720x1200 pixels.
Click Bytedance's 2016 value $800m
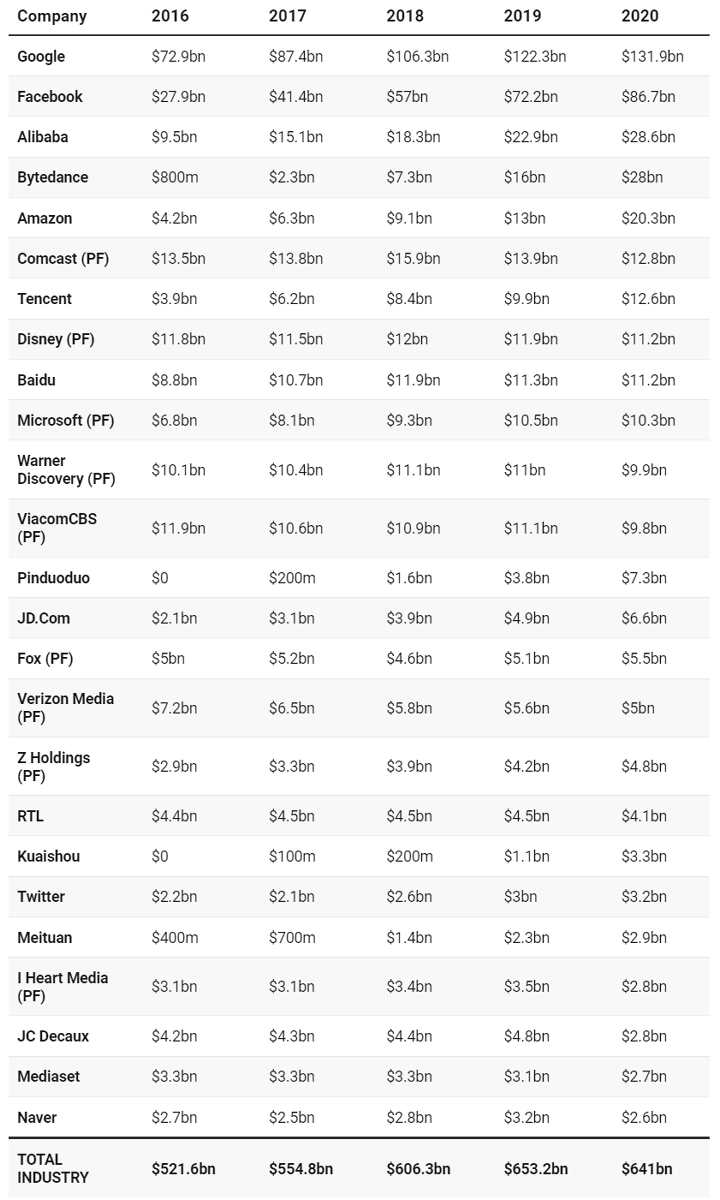(x=175, y=177)
